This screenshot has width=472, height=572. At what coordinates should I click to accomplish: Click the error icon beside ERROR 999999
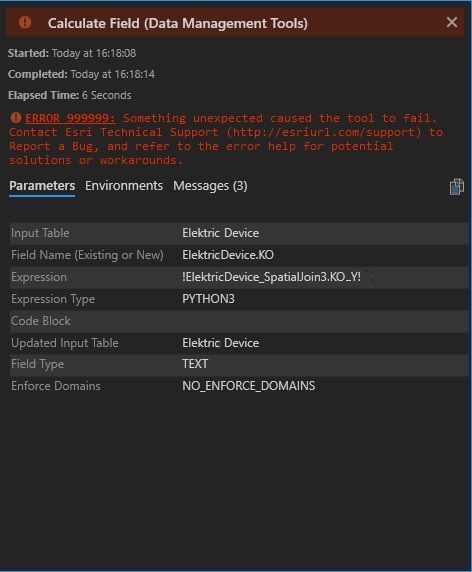(15, 117)
